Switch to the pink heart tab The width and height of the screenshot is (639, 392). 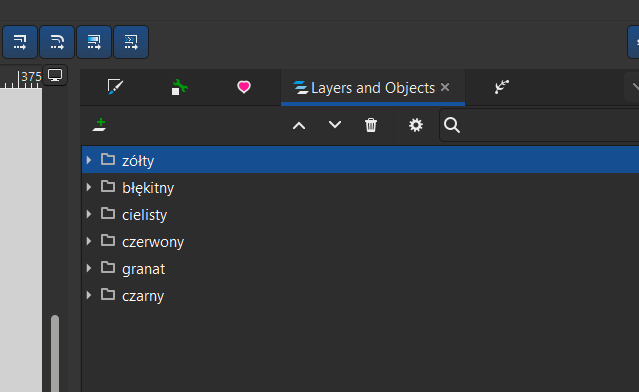[x=244, y=87]
